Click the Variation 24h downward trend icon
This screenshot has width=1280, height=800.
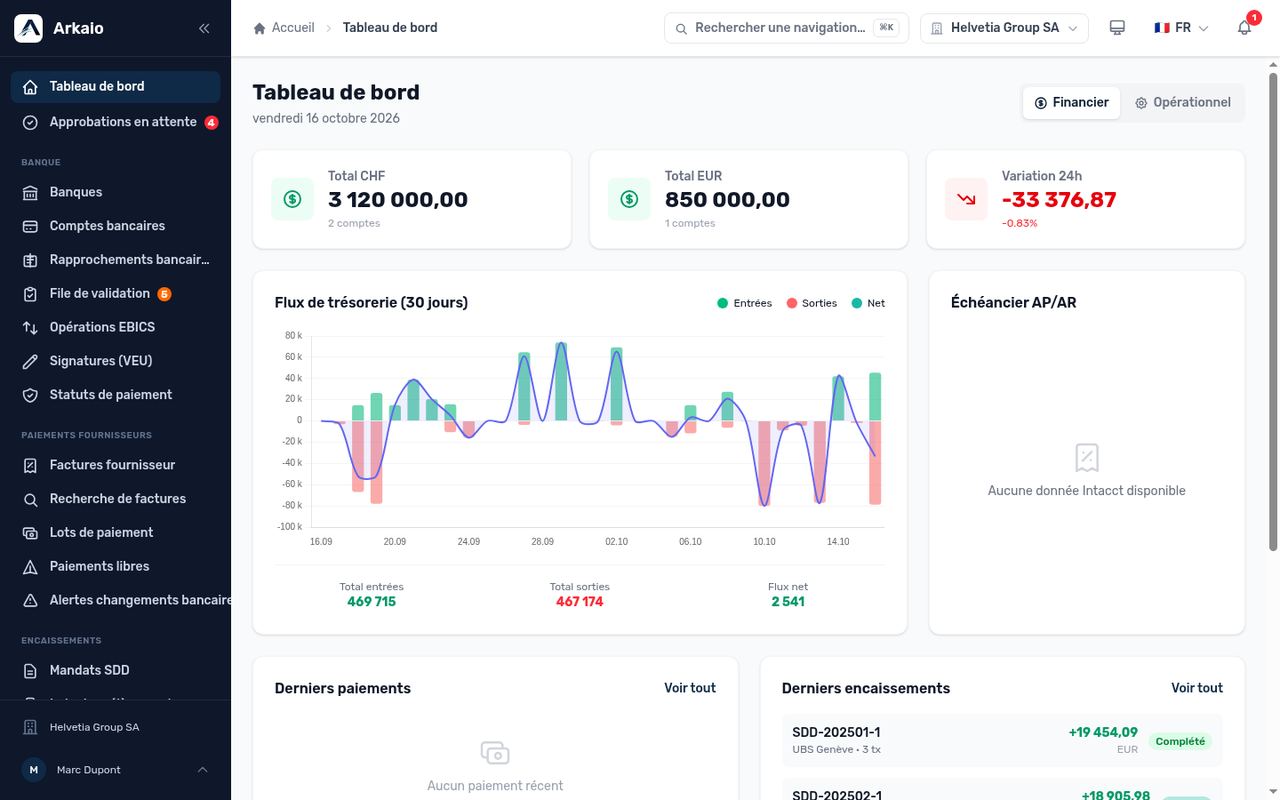pos(966,199)
